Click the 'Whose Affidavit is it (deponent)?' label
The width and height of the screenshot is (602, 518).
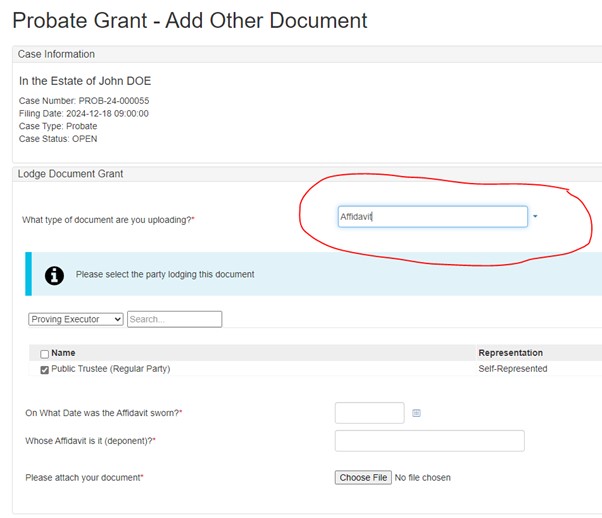click(90, 441)
